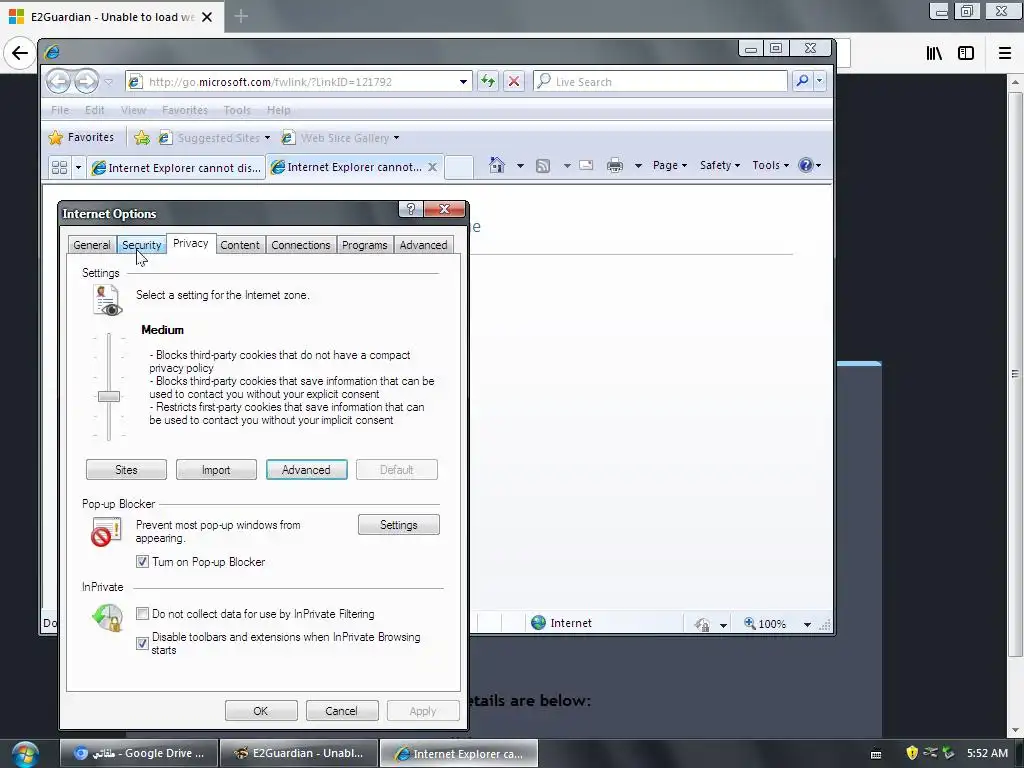Enable Do not collect data for InPrivate Filtering
This screenshot has height=768, width=1024.
pos(142,614)
